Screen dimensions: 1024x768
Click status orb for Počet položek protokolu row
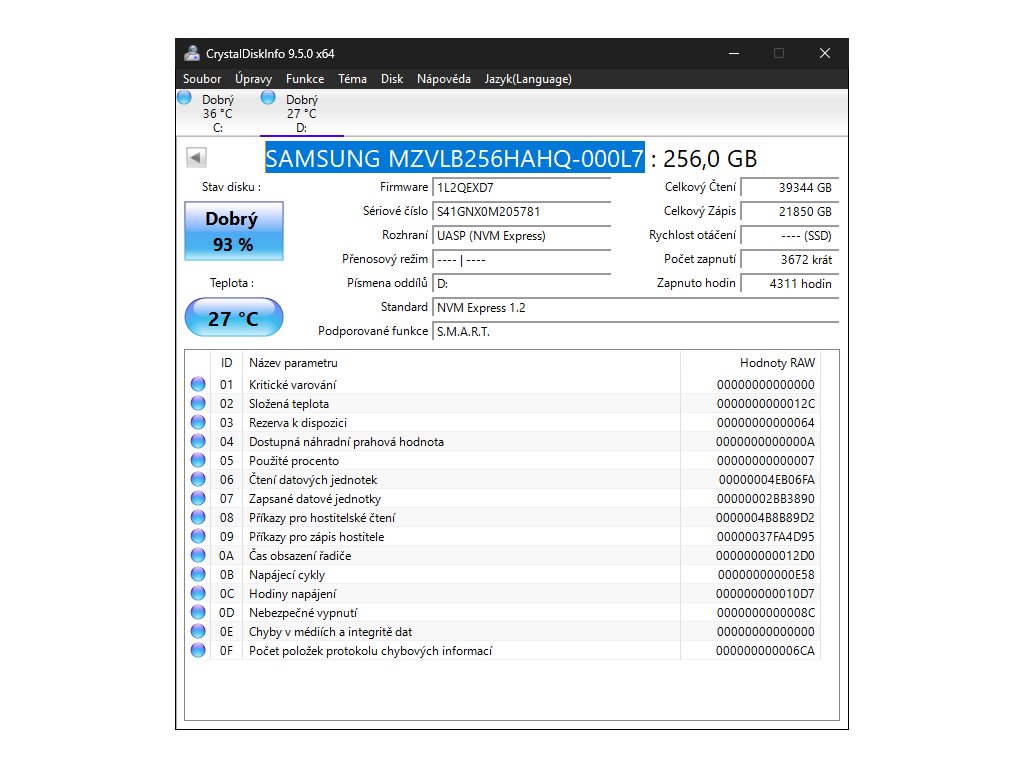point(198,650)
